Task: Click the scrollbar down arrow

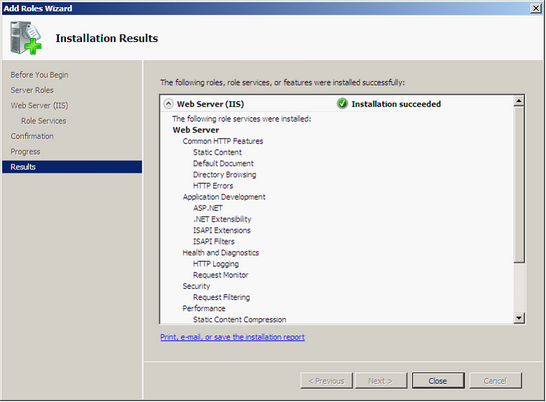Action: pos(519,318)
